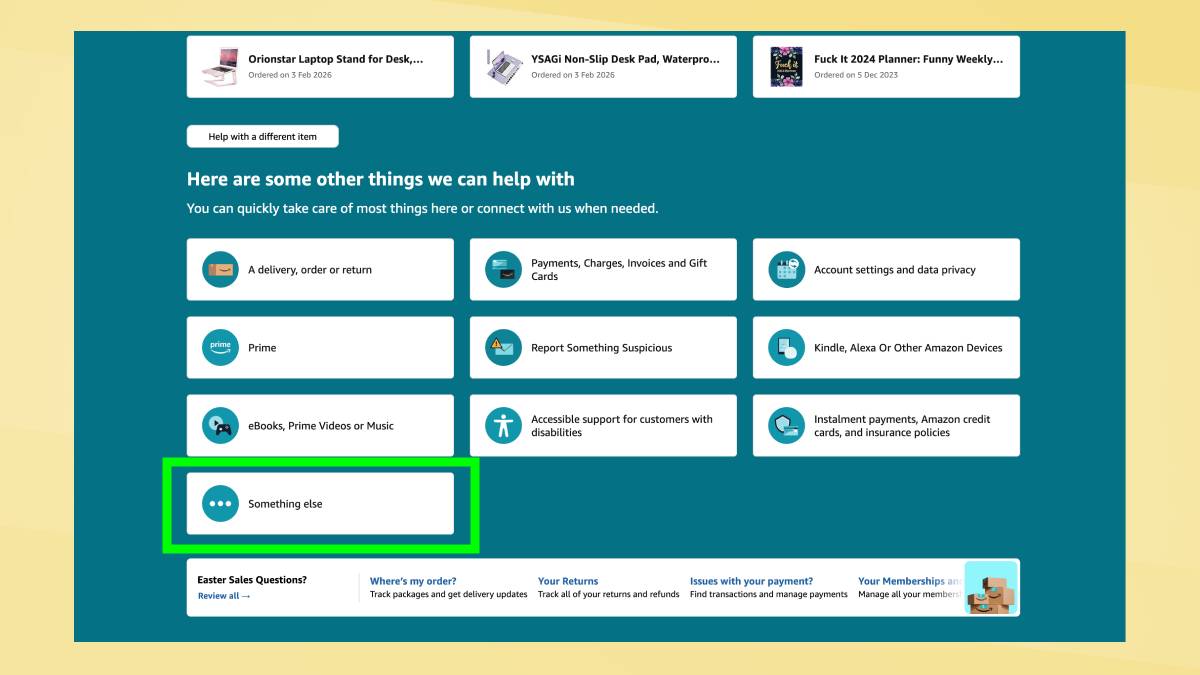Select the YSAGi Desk Pad order thumbnail
Image resolution: width=1200 pixels, height=675 pixels.
[504, 67]
